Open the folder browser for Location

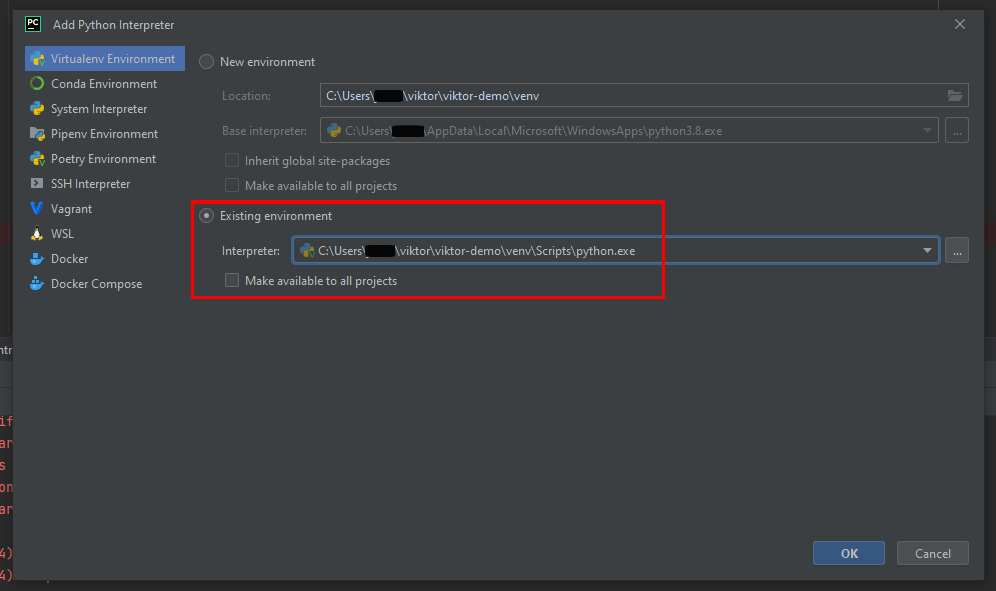pyautogui.click(x=955, y=95)
